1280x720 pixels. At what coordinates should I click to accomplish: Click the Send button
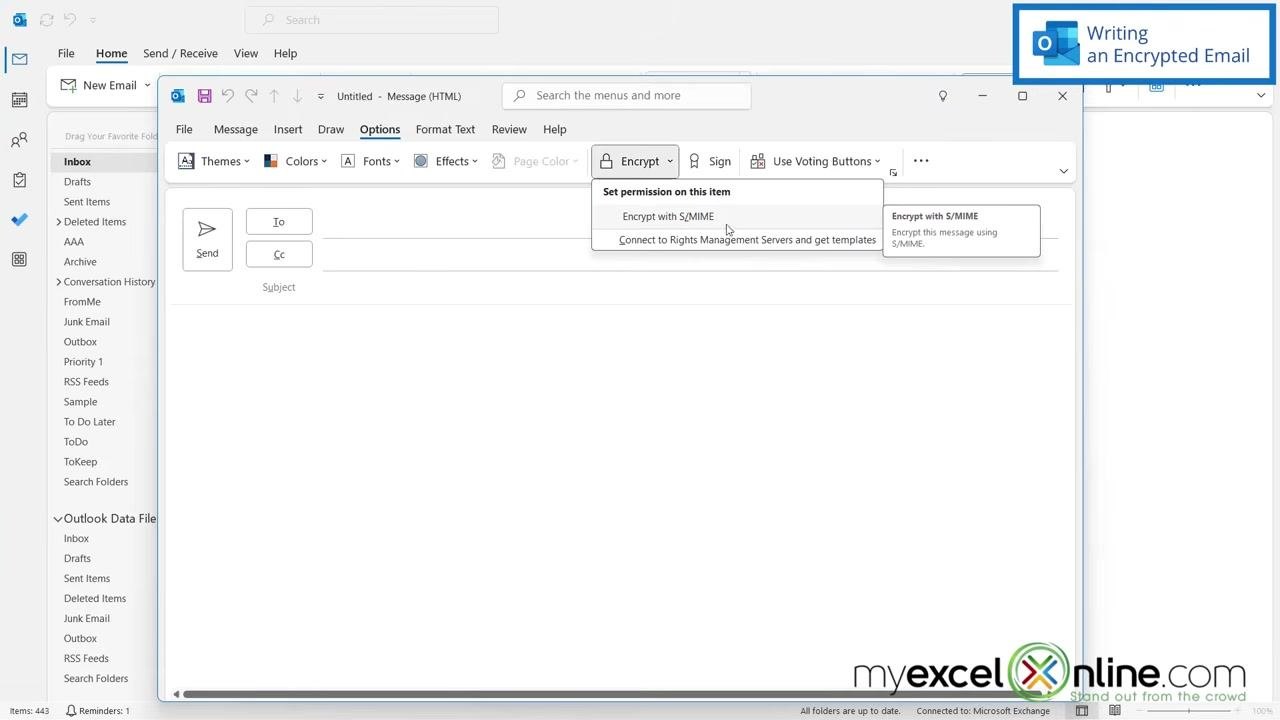point(207,239)
